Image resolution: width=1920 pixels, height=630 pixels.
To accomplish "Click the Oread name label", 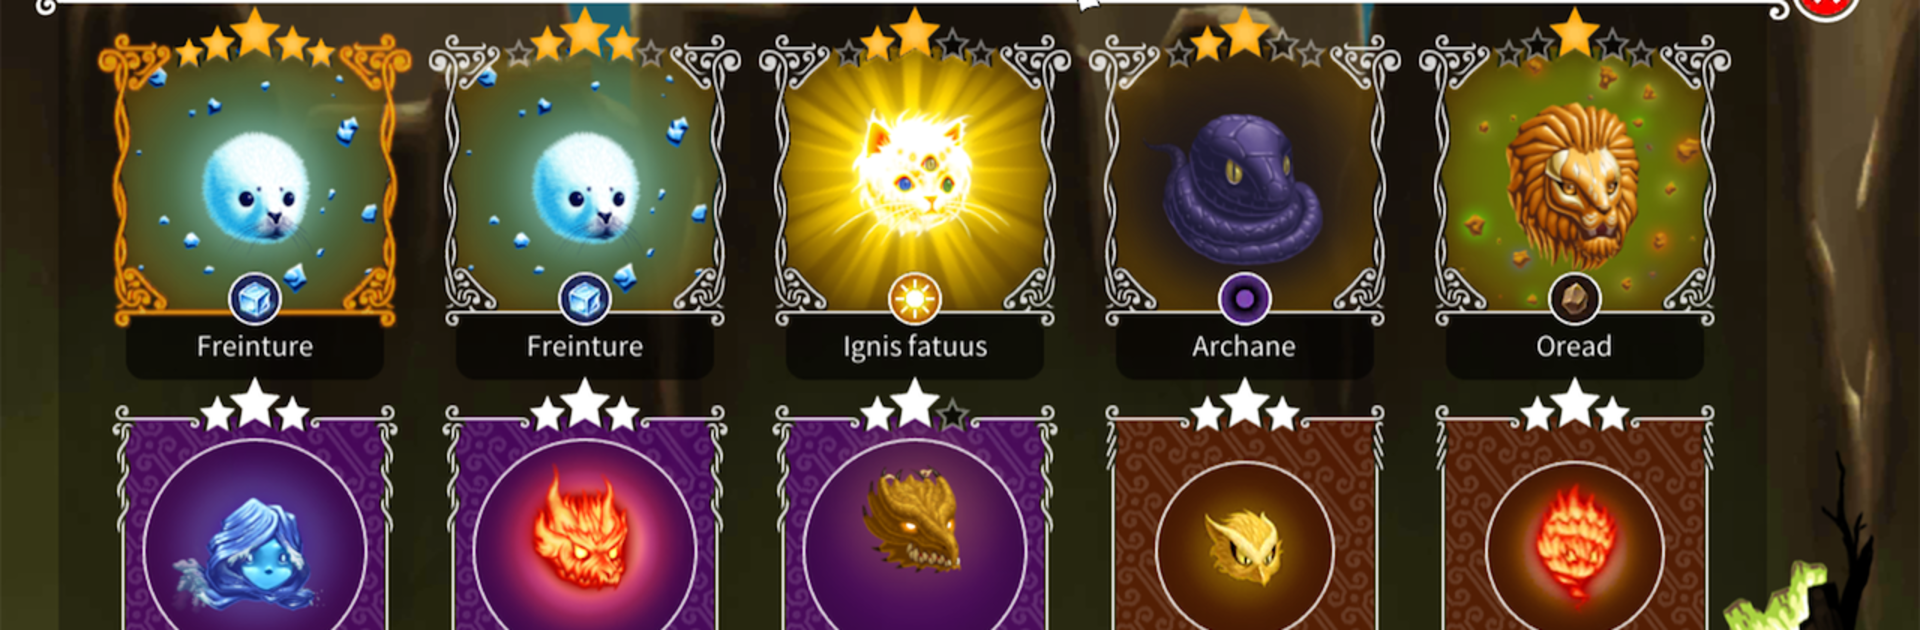I will click(1574, 346).
